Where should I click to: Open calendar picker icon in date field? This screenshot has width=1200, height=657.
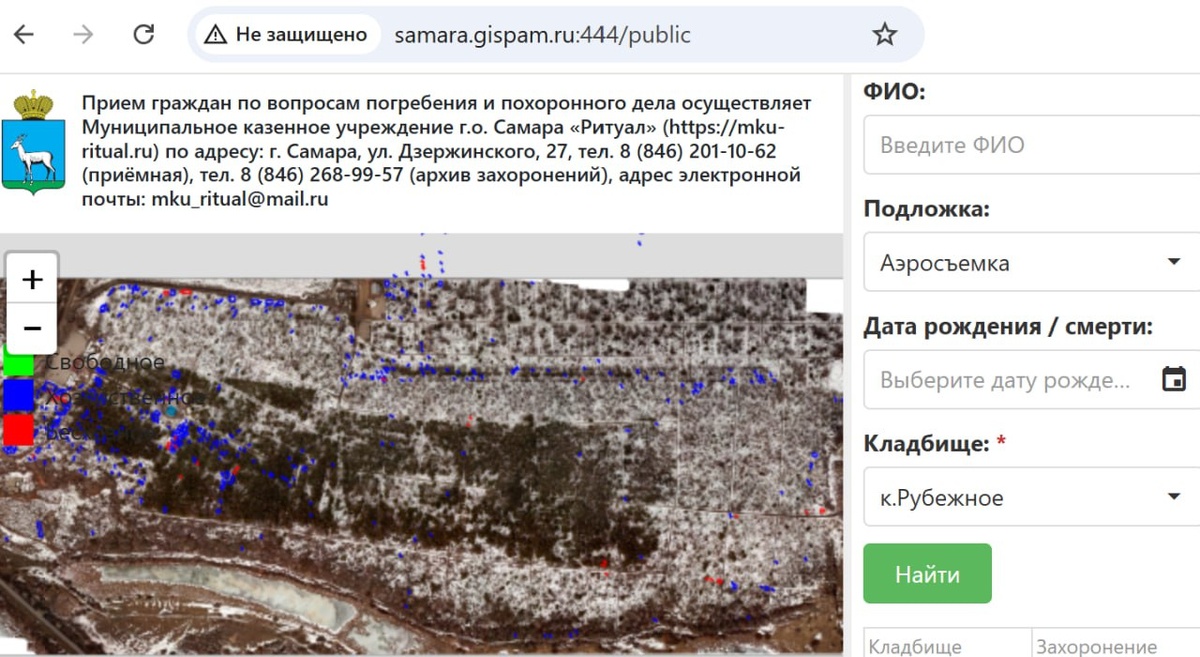click(1174, 379)
